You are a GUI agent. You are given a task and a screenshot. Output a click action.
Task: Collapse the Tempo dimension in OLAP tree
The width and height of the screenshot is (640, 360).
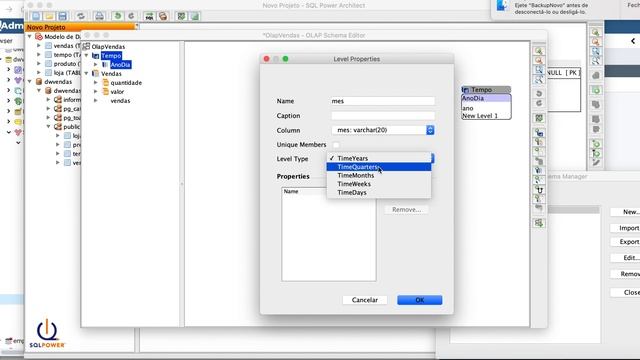86,56
